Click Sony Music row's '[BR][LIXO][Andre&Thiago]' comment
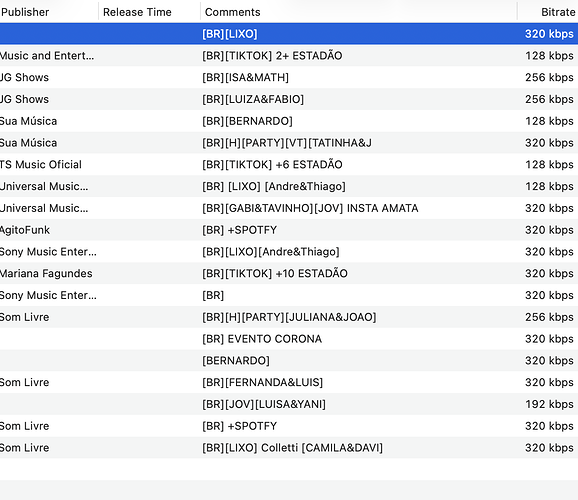The width and height of the screenshot is (578, 500). pyautogui.click(x=271, y=251)
